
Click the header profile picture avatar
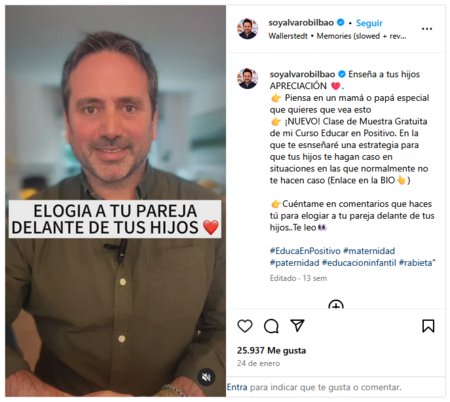(x=247, y=29)
